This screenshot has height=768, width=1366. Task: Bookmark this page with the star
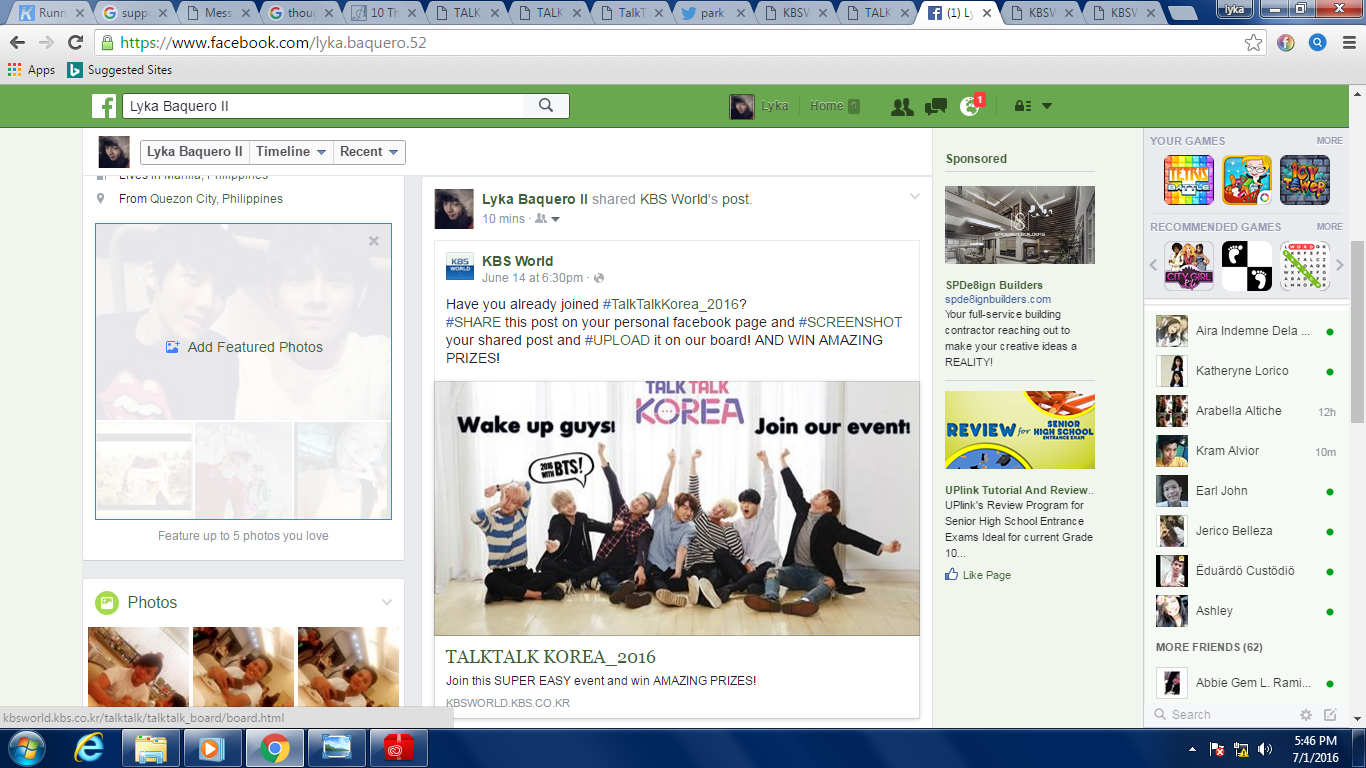point(1253,43)
